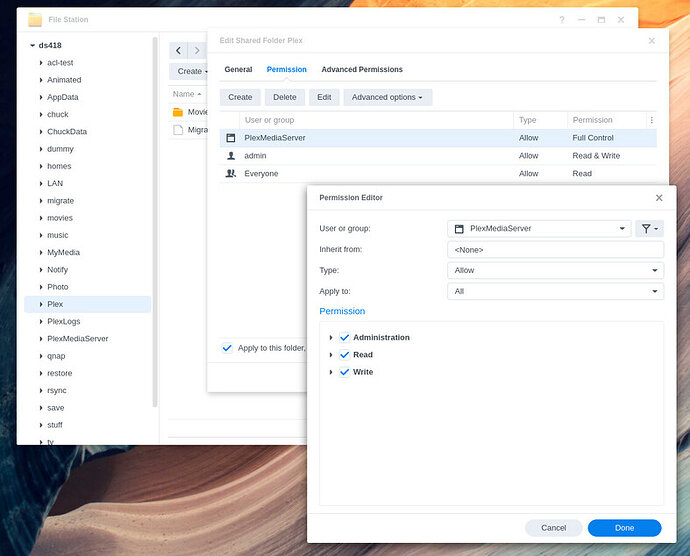Toggle Apply to this folder checkbox
Viewport: 690px width, 556px height.
[x=227, y=348]
